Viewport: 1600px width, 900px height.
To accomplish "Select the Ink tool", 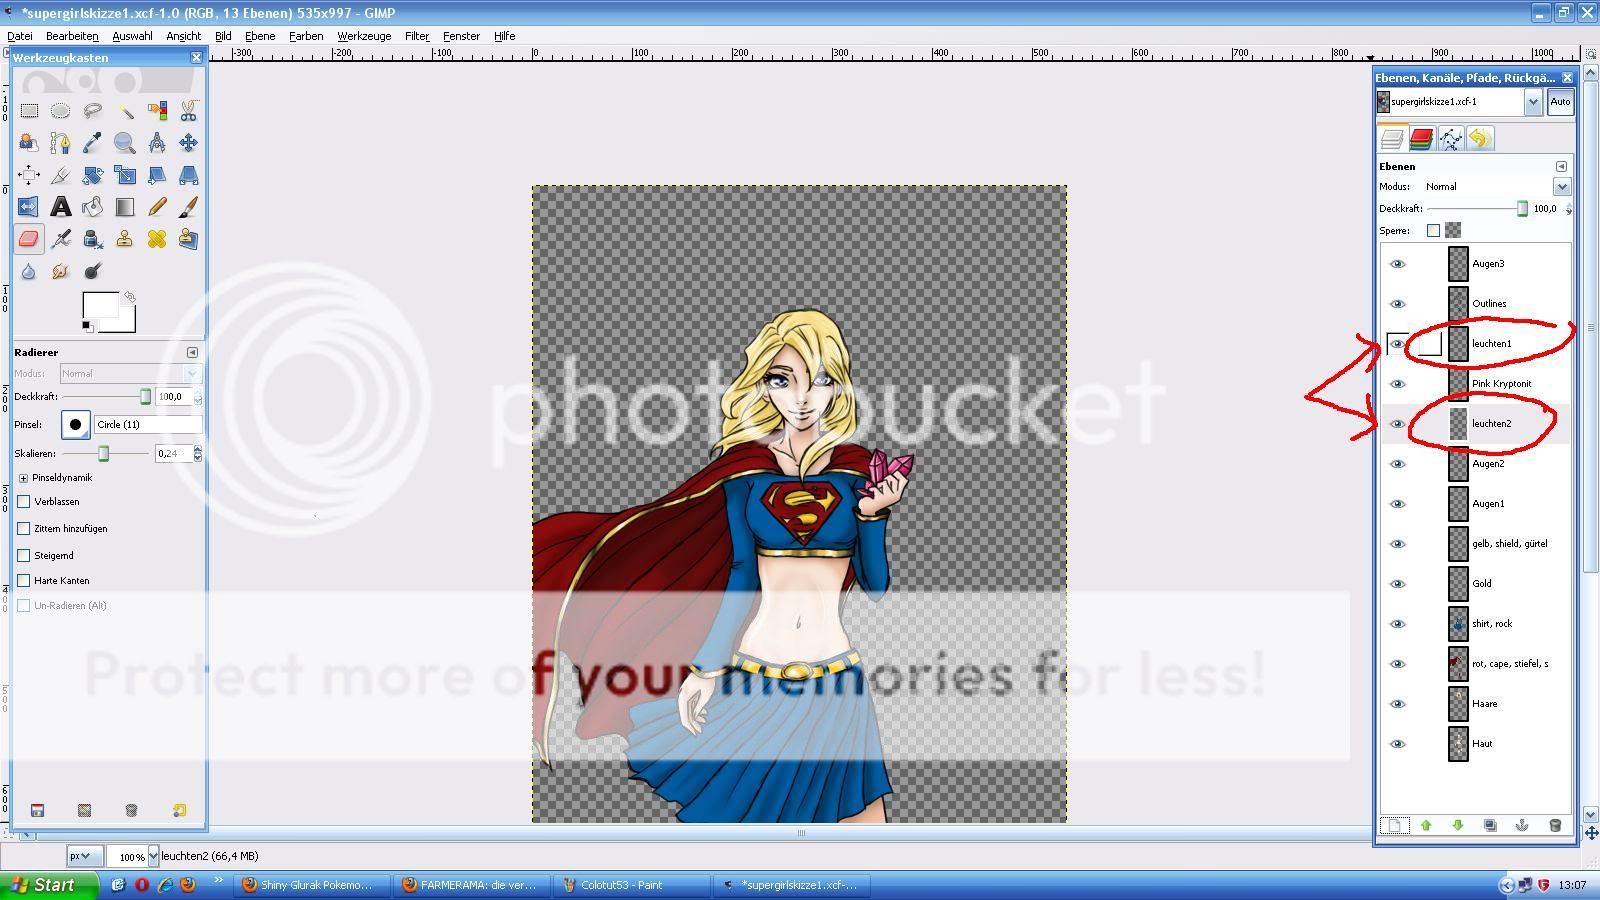I will point(92,239).
